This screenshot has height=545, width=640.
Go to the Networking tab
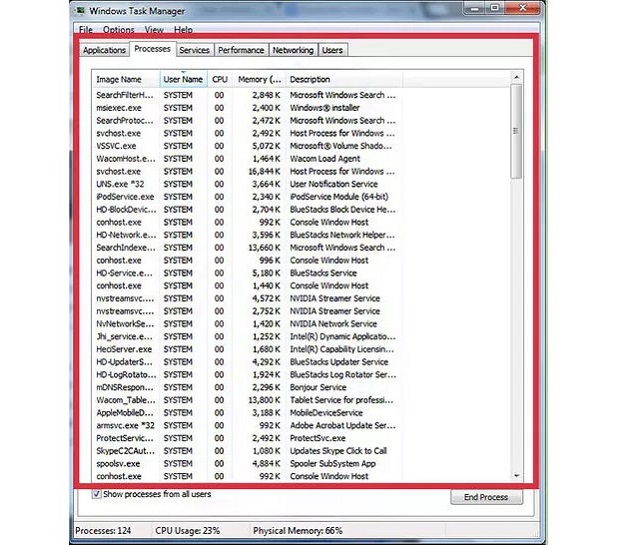tap(293, 50)
